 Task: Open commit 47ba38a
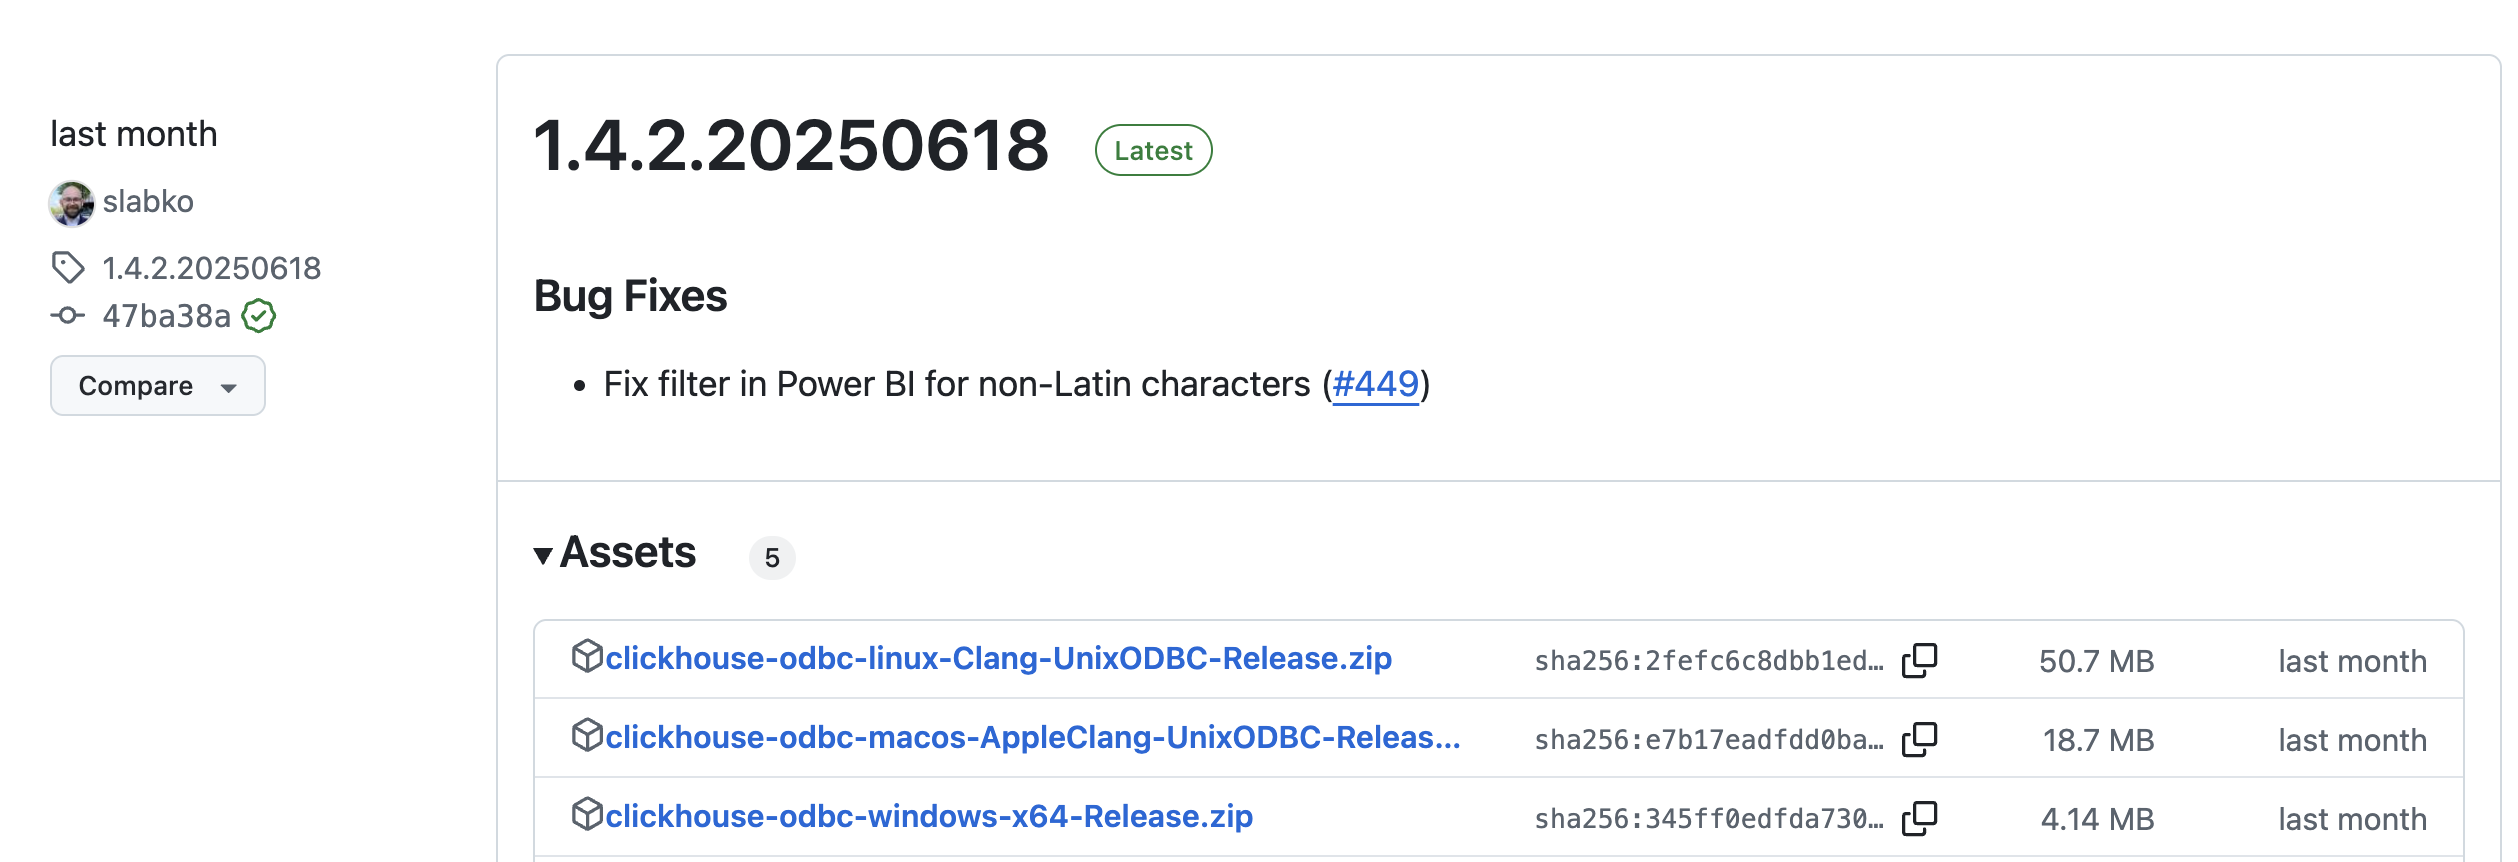[x=167, y=316]
